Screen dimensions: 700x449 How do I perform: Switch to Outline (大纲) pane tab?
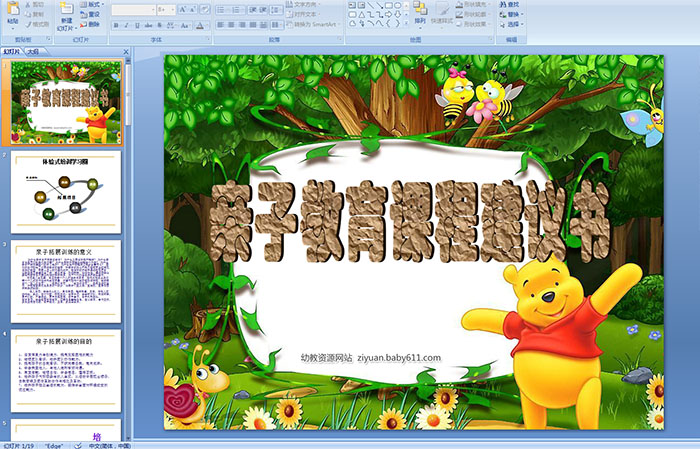tap(33, 52)
